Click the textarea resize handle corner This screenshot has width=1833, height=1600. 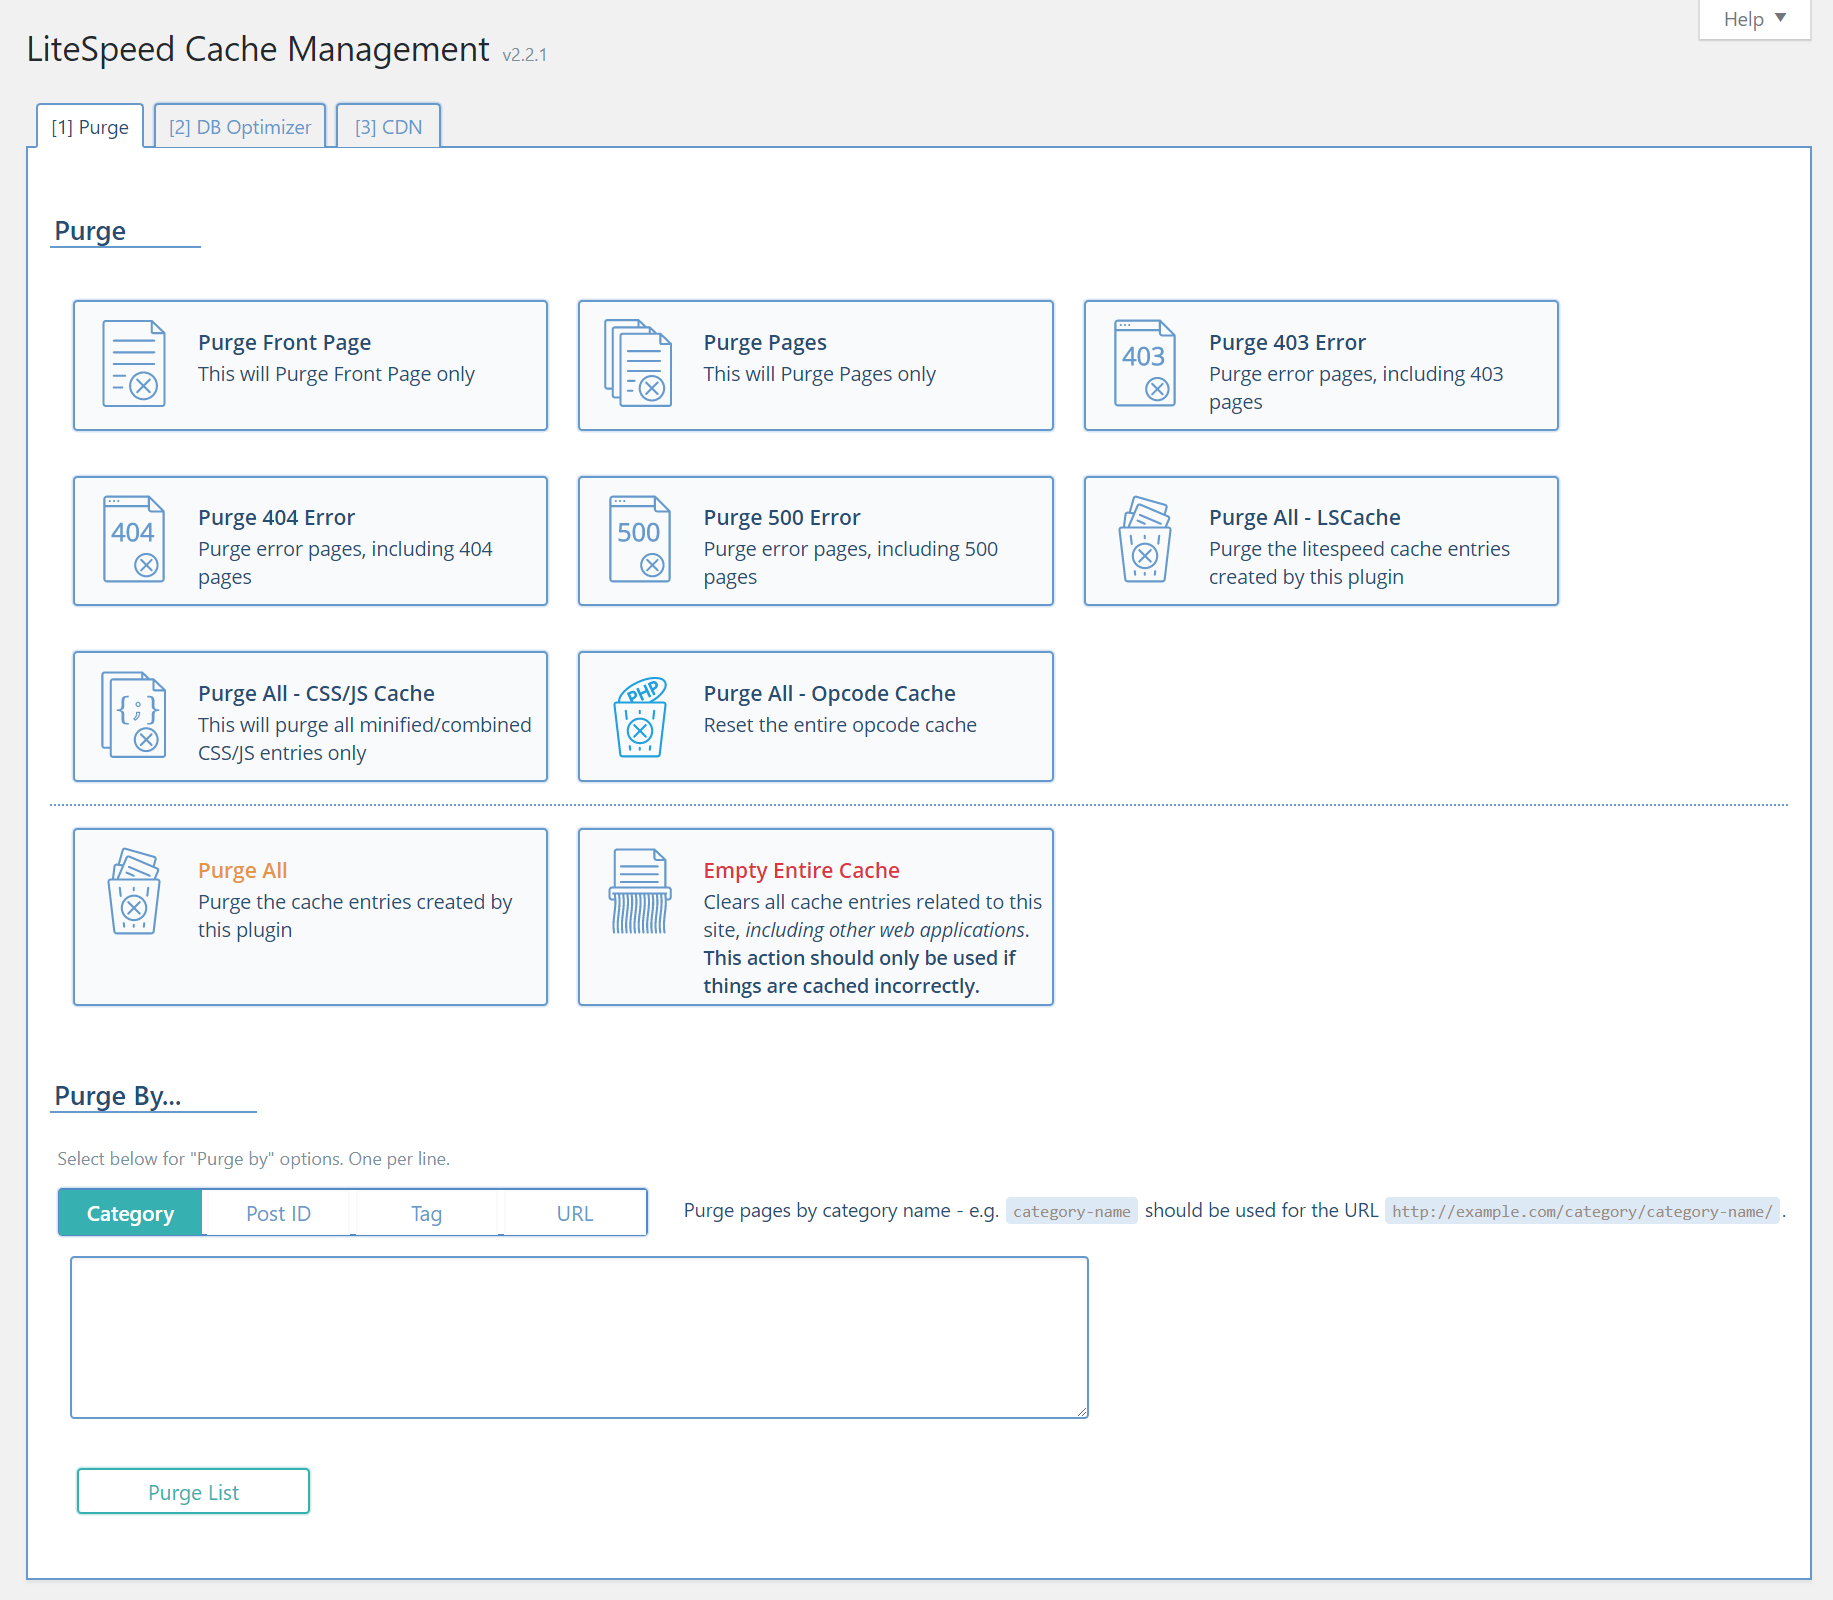click(x=1081, y=1411)
